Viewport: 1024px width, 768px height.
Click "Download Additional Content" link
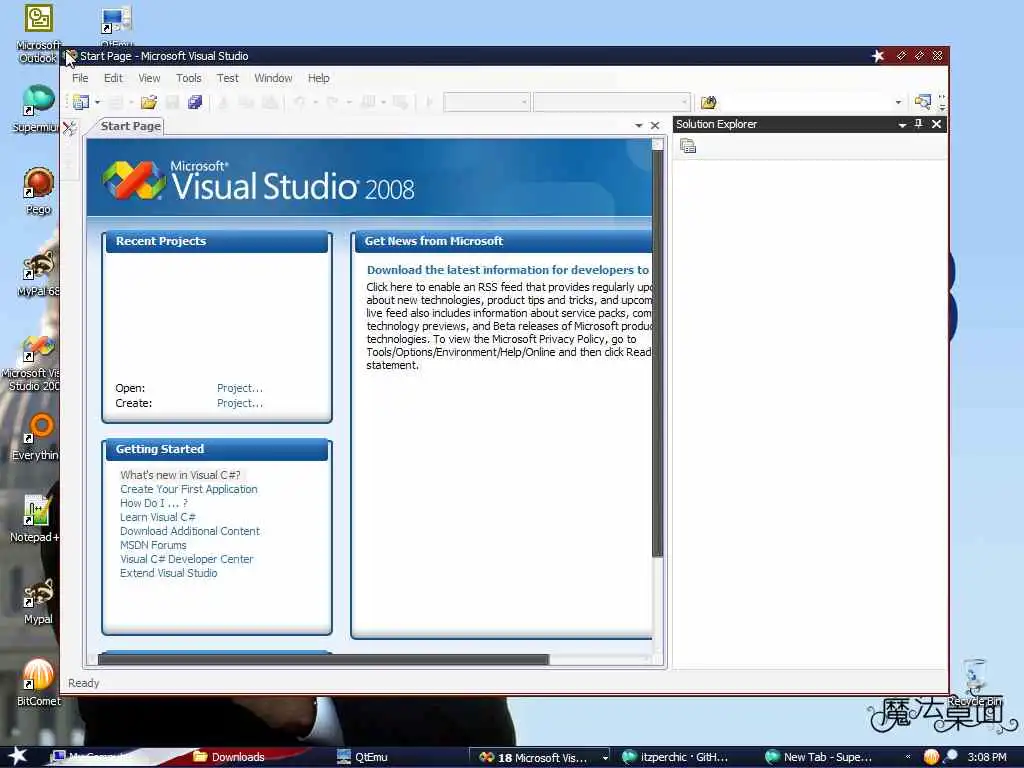190,531
